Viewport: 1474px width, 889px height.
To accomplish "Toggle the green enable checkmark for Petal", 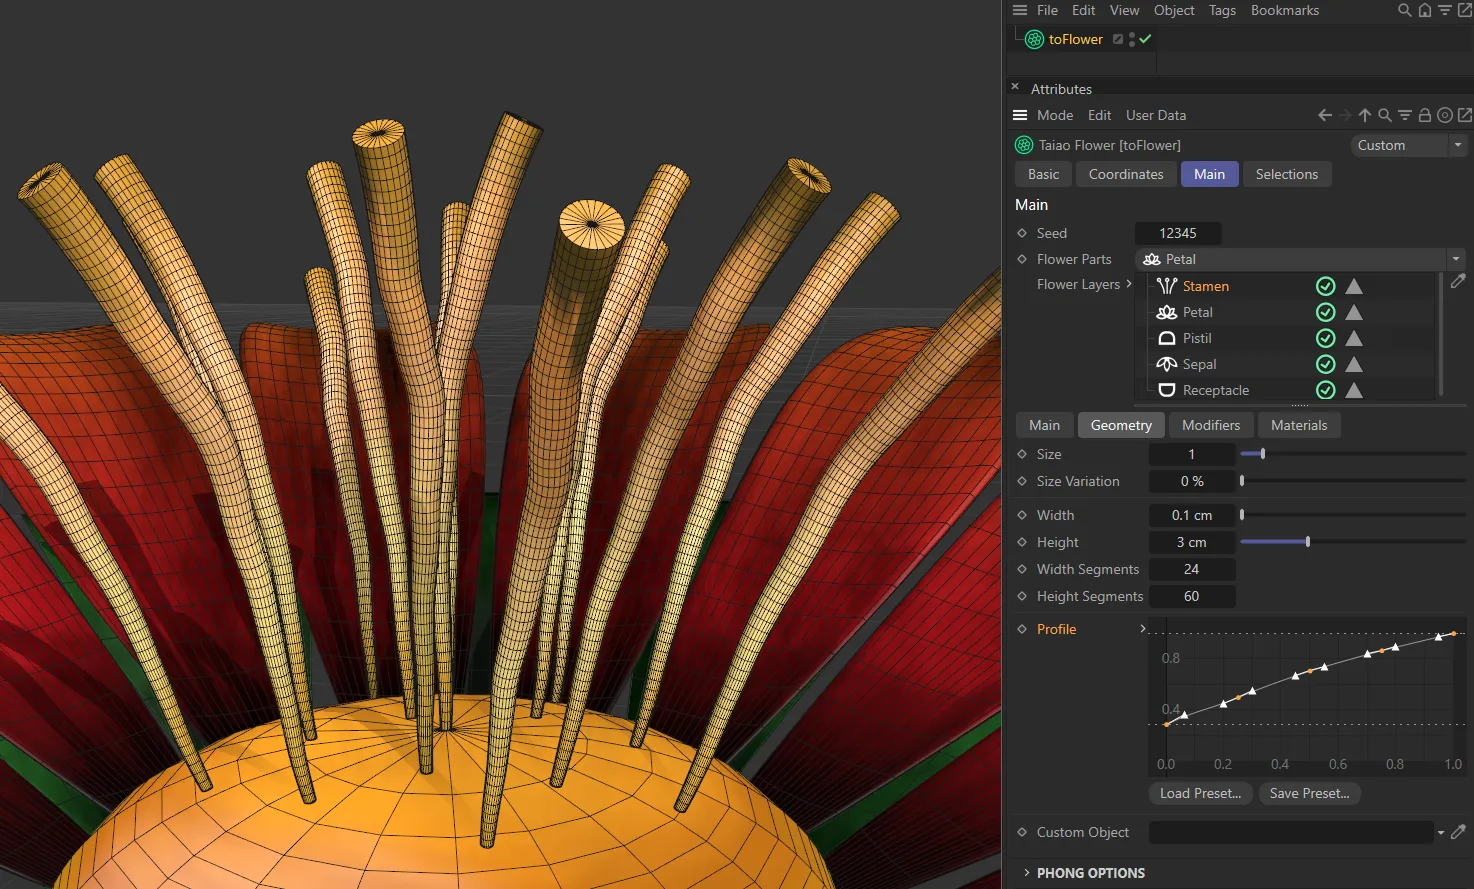I will click(1326, 312).
